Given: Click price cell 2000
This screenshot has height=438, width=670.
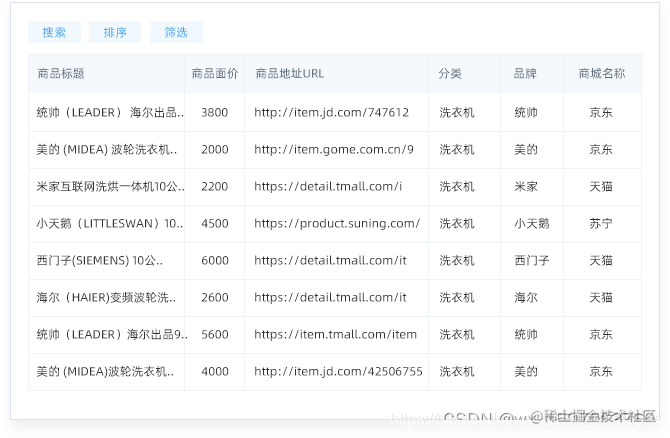Looking at the screenshot, I should click(215, 150).
